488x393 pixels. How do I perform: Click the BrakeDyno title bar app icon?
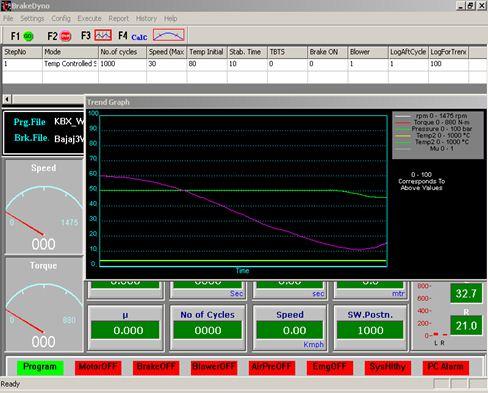click(6, 6)
